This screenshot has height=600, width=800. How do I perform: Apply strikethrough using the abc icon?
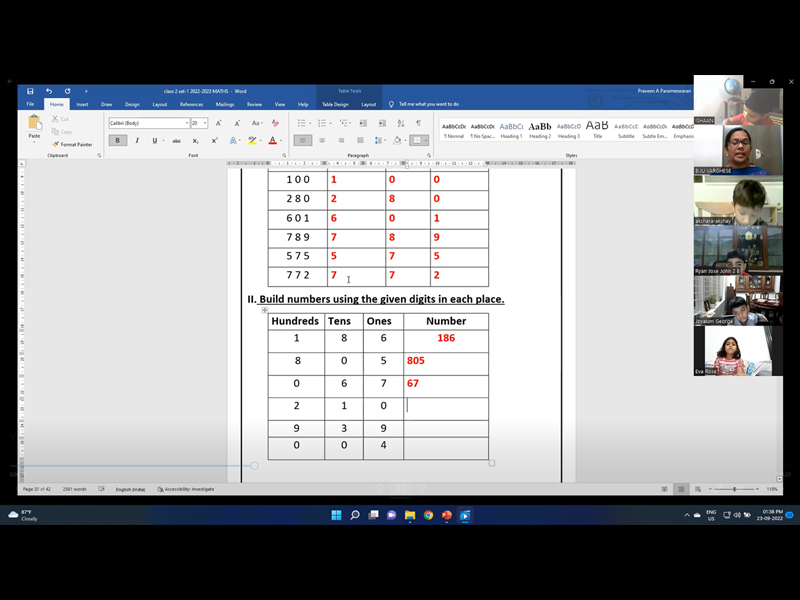tap(176, 141)
